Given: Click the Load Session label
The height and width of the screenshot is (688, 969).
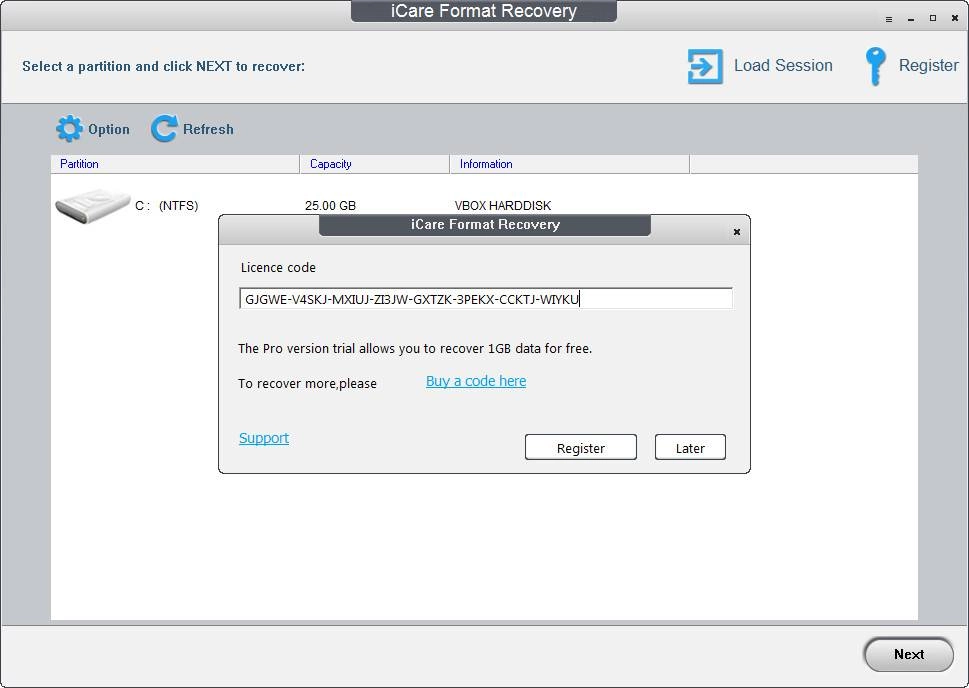Looking at the screenshot, I should [783, 66].
